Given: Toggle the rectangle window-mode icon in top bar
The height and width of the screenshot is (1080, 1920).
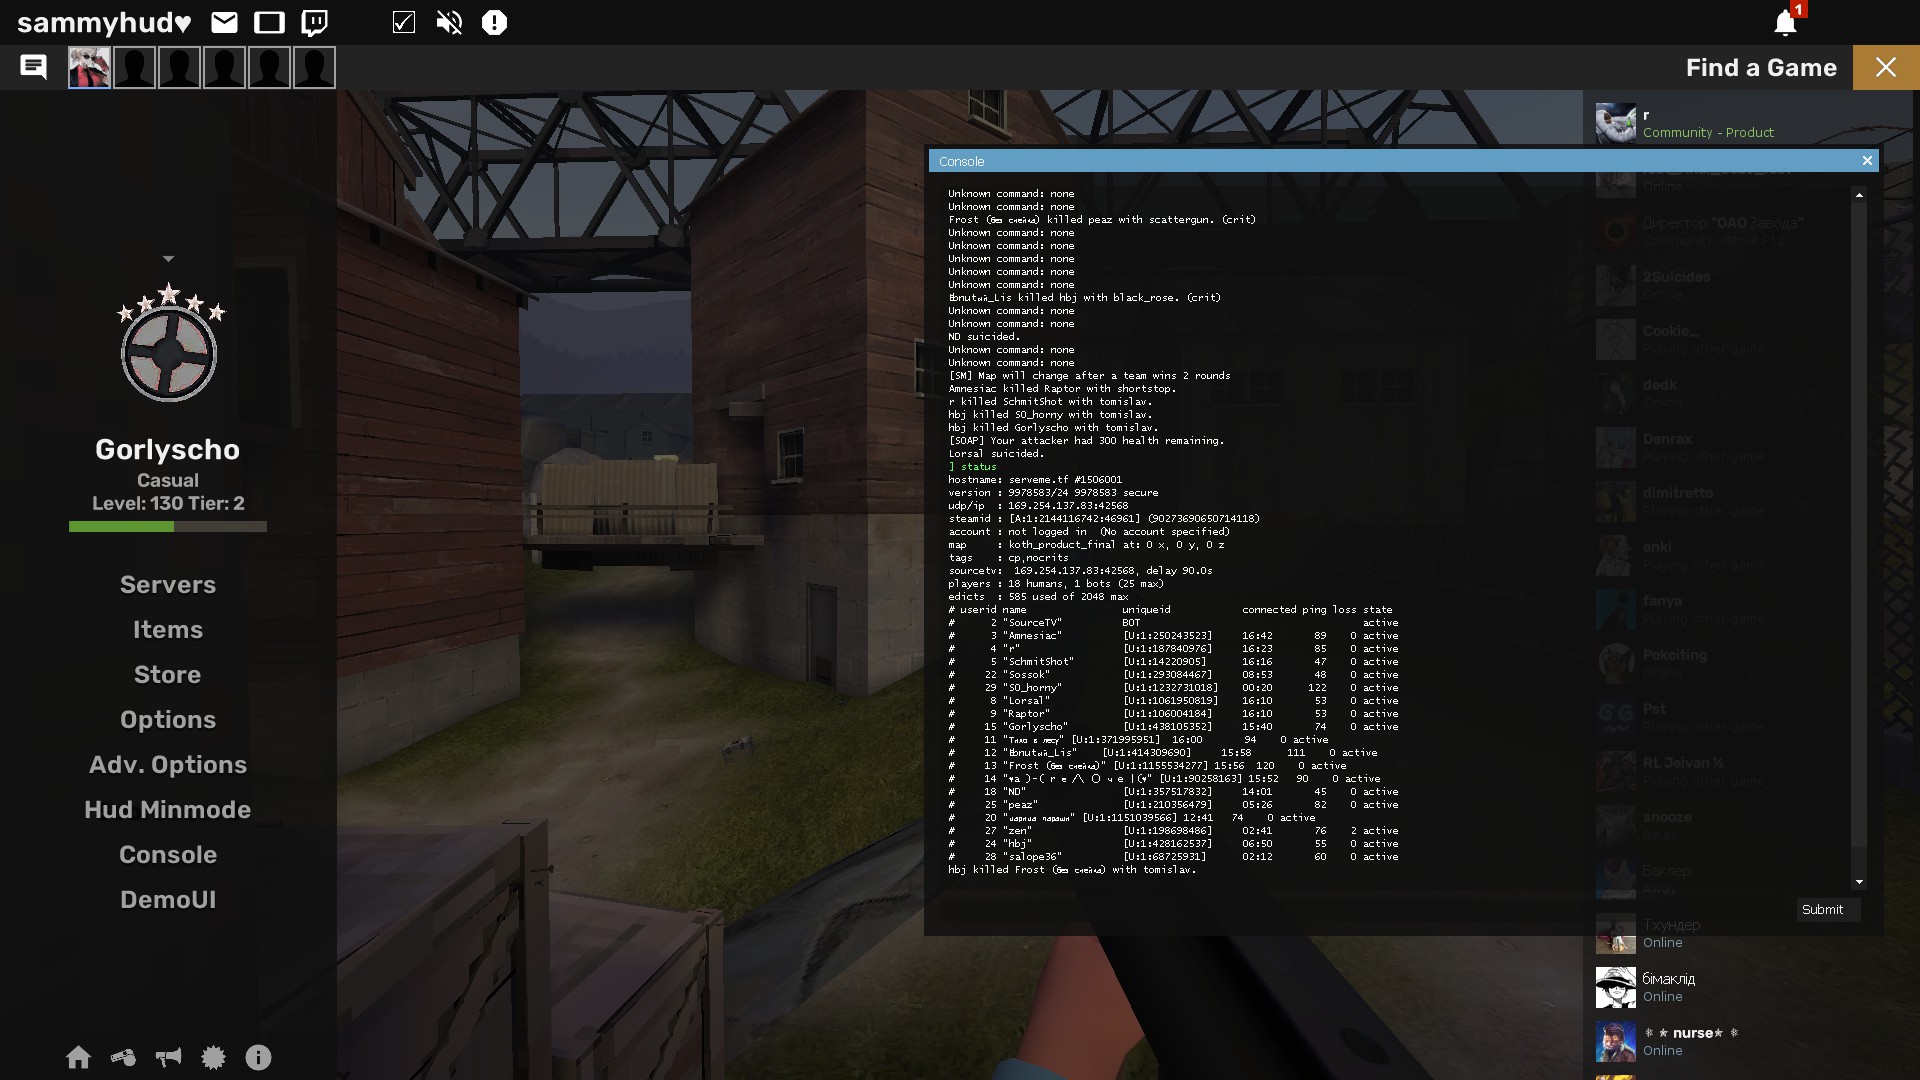Looking at the screenshot, I should [269, 22].
